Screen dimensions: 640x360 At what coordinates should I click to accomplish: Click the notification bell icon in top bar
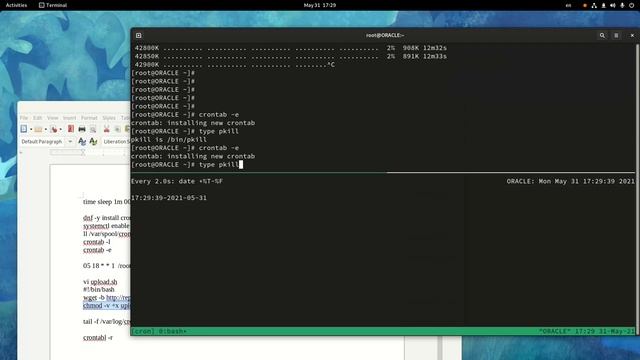click(603, 5)
